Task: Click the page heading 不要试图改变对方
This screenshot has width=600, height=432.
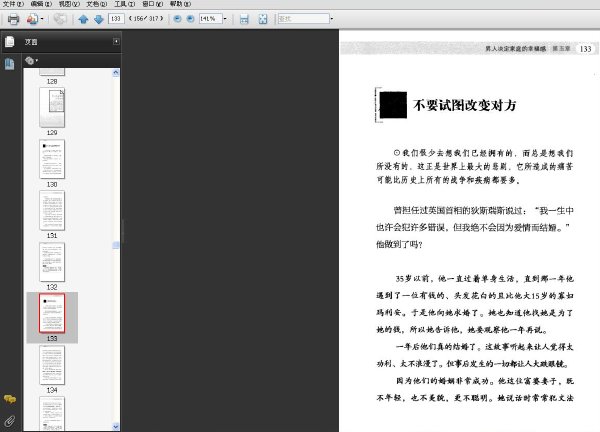Action: click(x=465, y=105)
